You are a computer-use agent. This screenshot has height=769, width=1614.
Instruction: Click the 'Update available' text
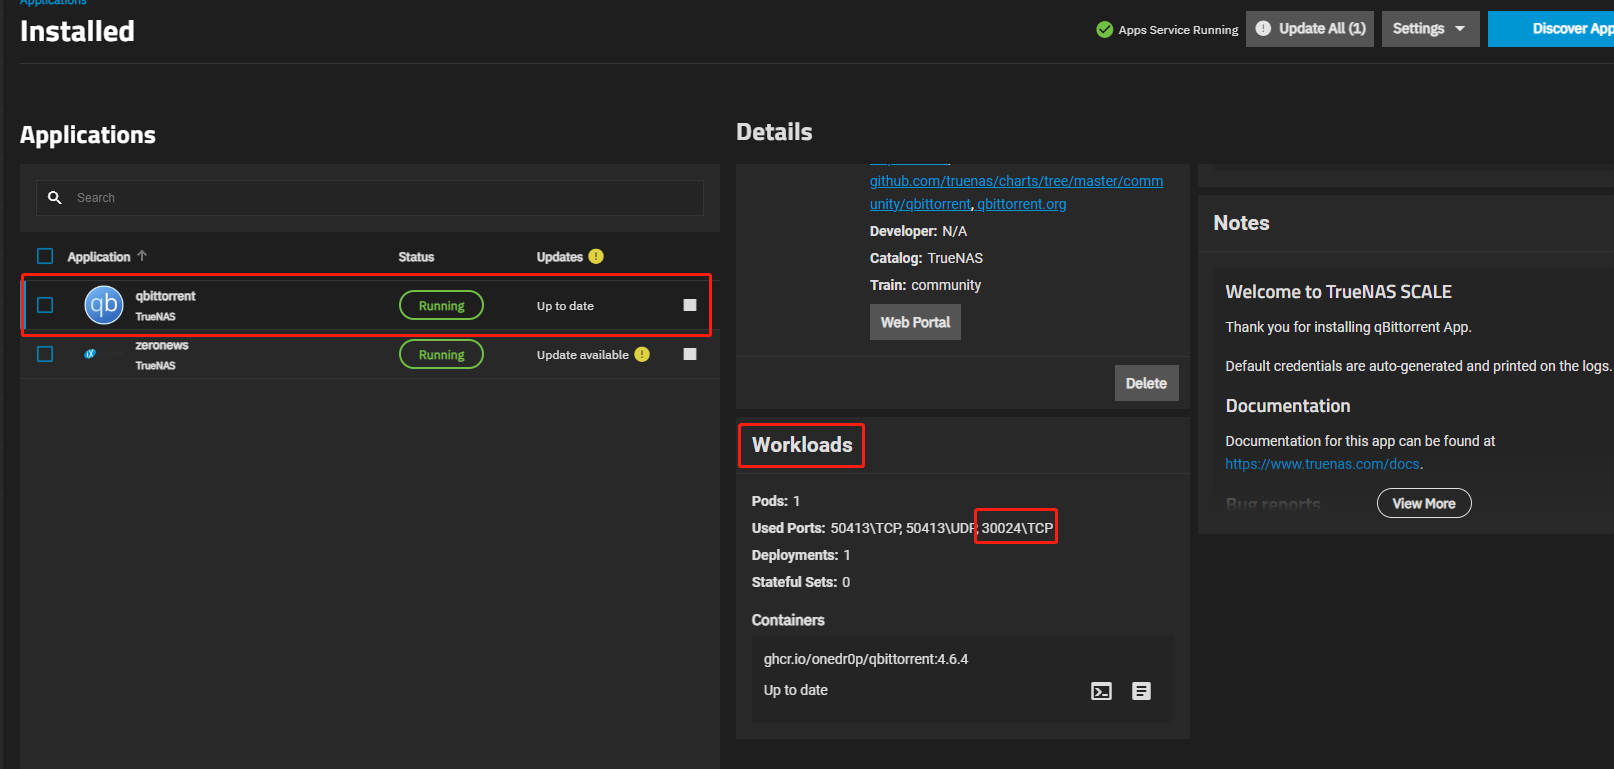click(582, 355)
